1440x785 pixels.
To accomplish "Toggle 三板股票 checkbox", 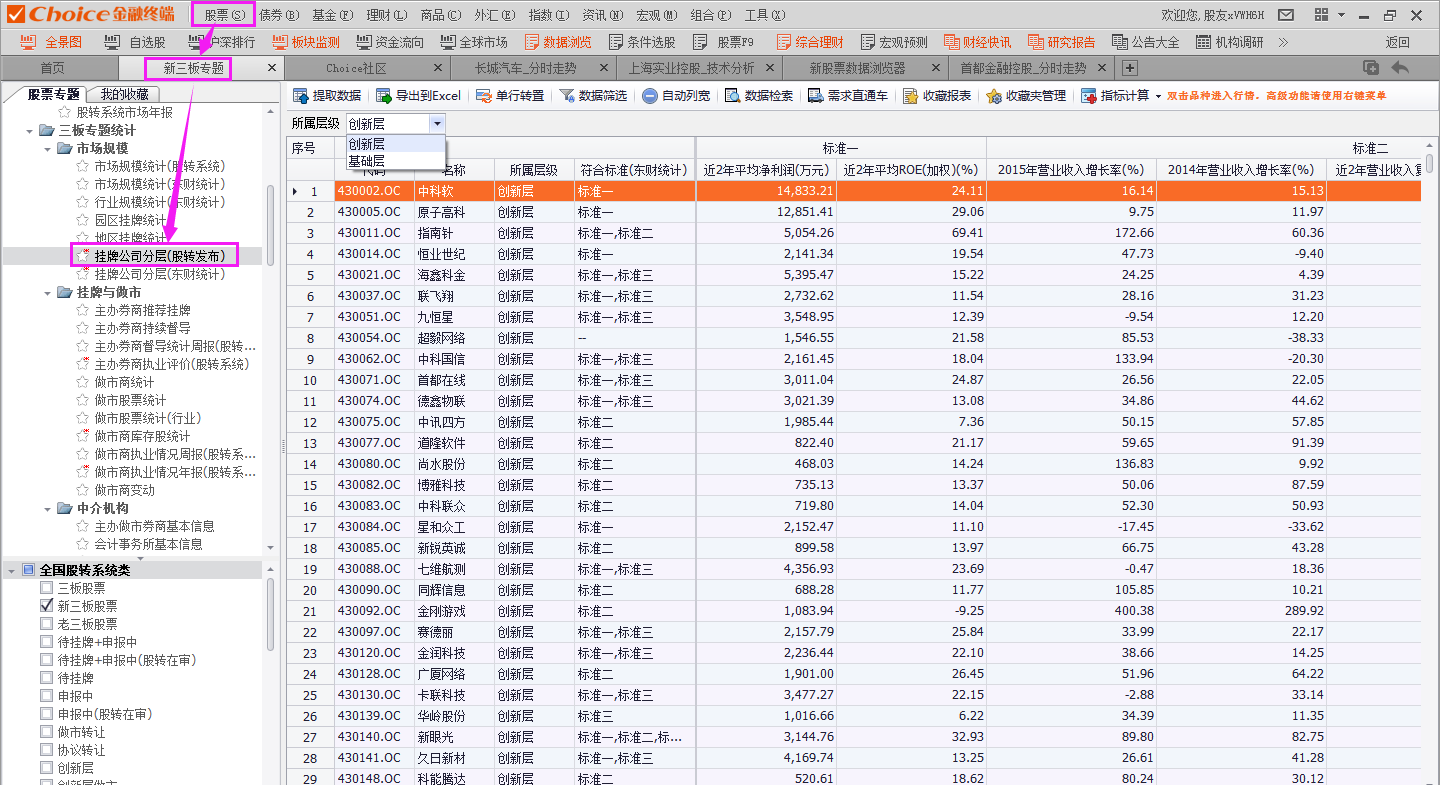I will tap(47, 588).
